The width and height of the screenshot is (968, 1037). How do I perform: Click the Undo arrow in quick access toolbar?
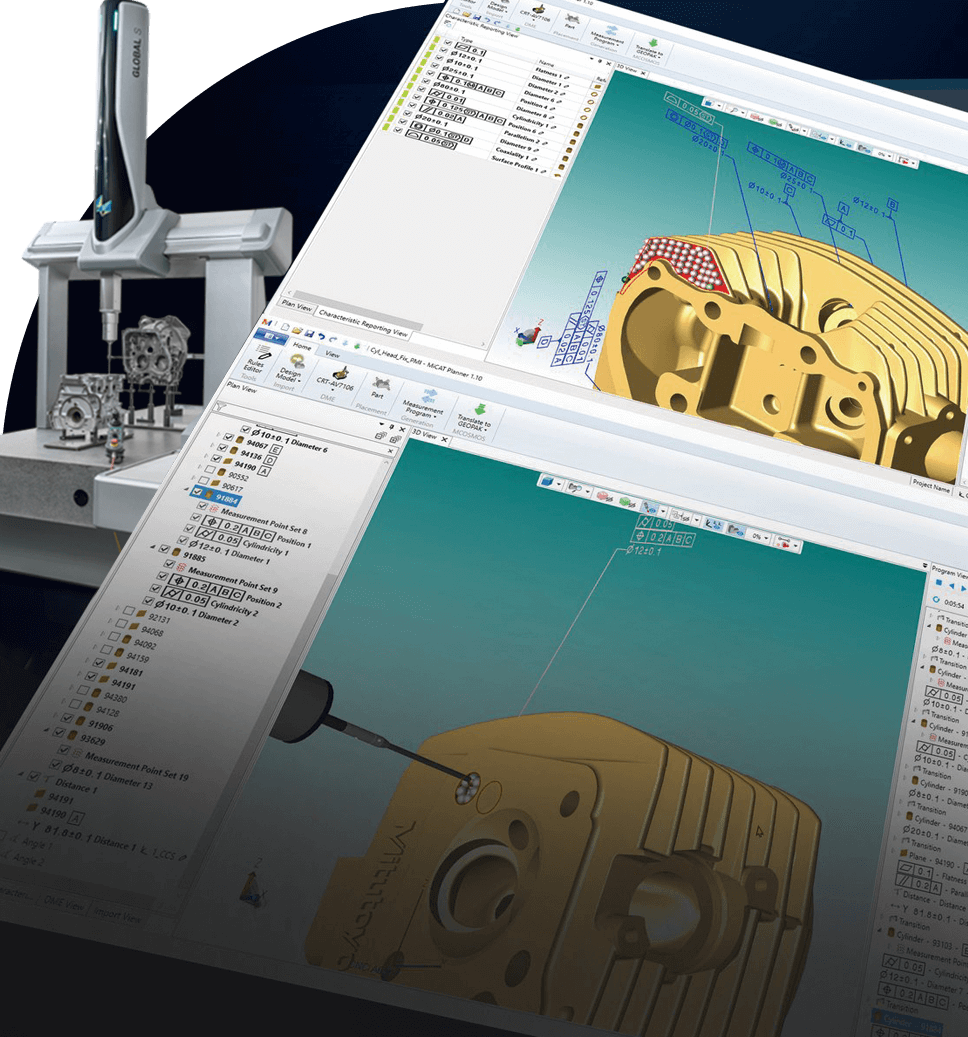click(x=321, y=336)
